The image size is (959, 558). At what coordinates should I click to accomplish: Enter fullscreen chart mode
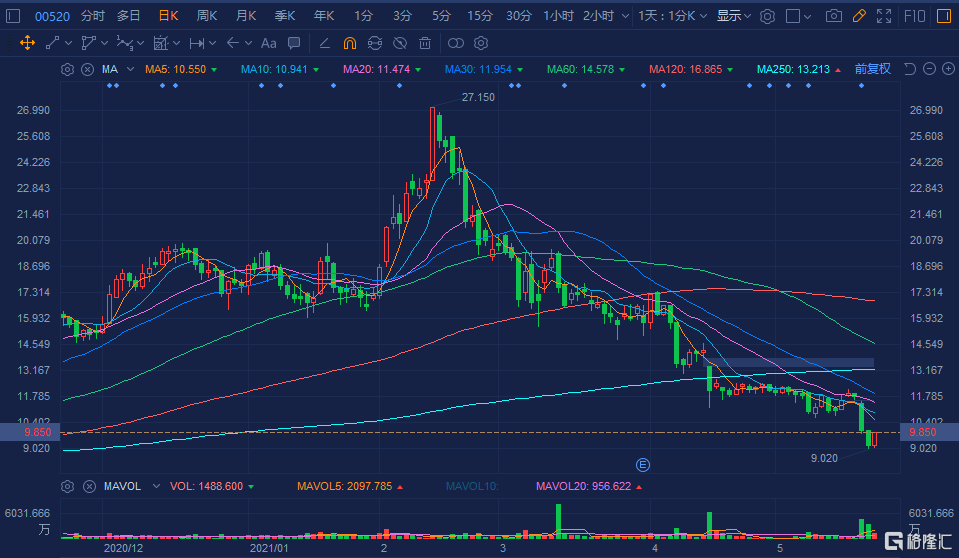[883, 16]
